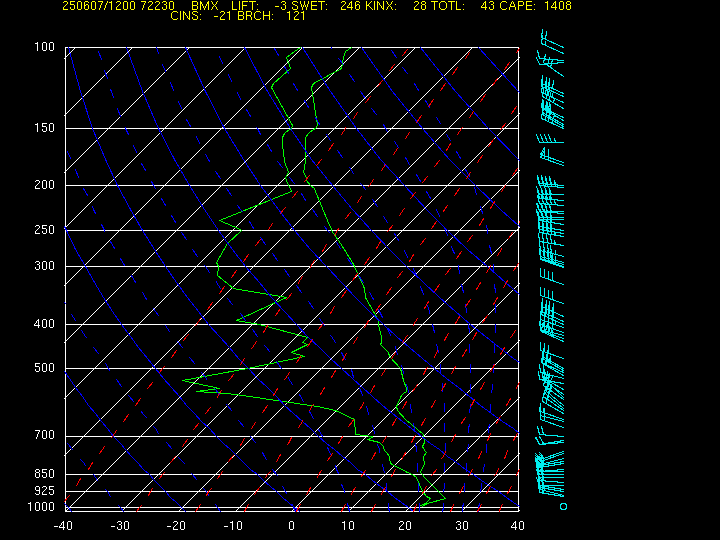
Task: Click the KINX: 28 index value
Action: point(395,6)
